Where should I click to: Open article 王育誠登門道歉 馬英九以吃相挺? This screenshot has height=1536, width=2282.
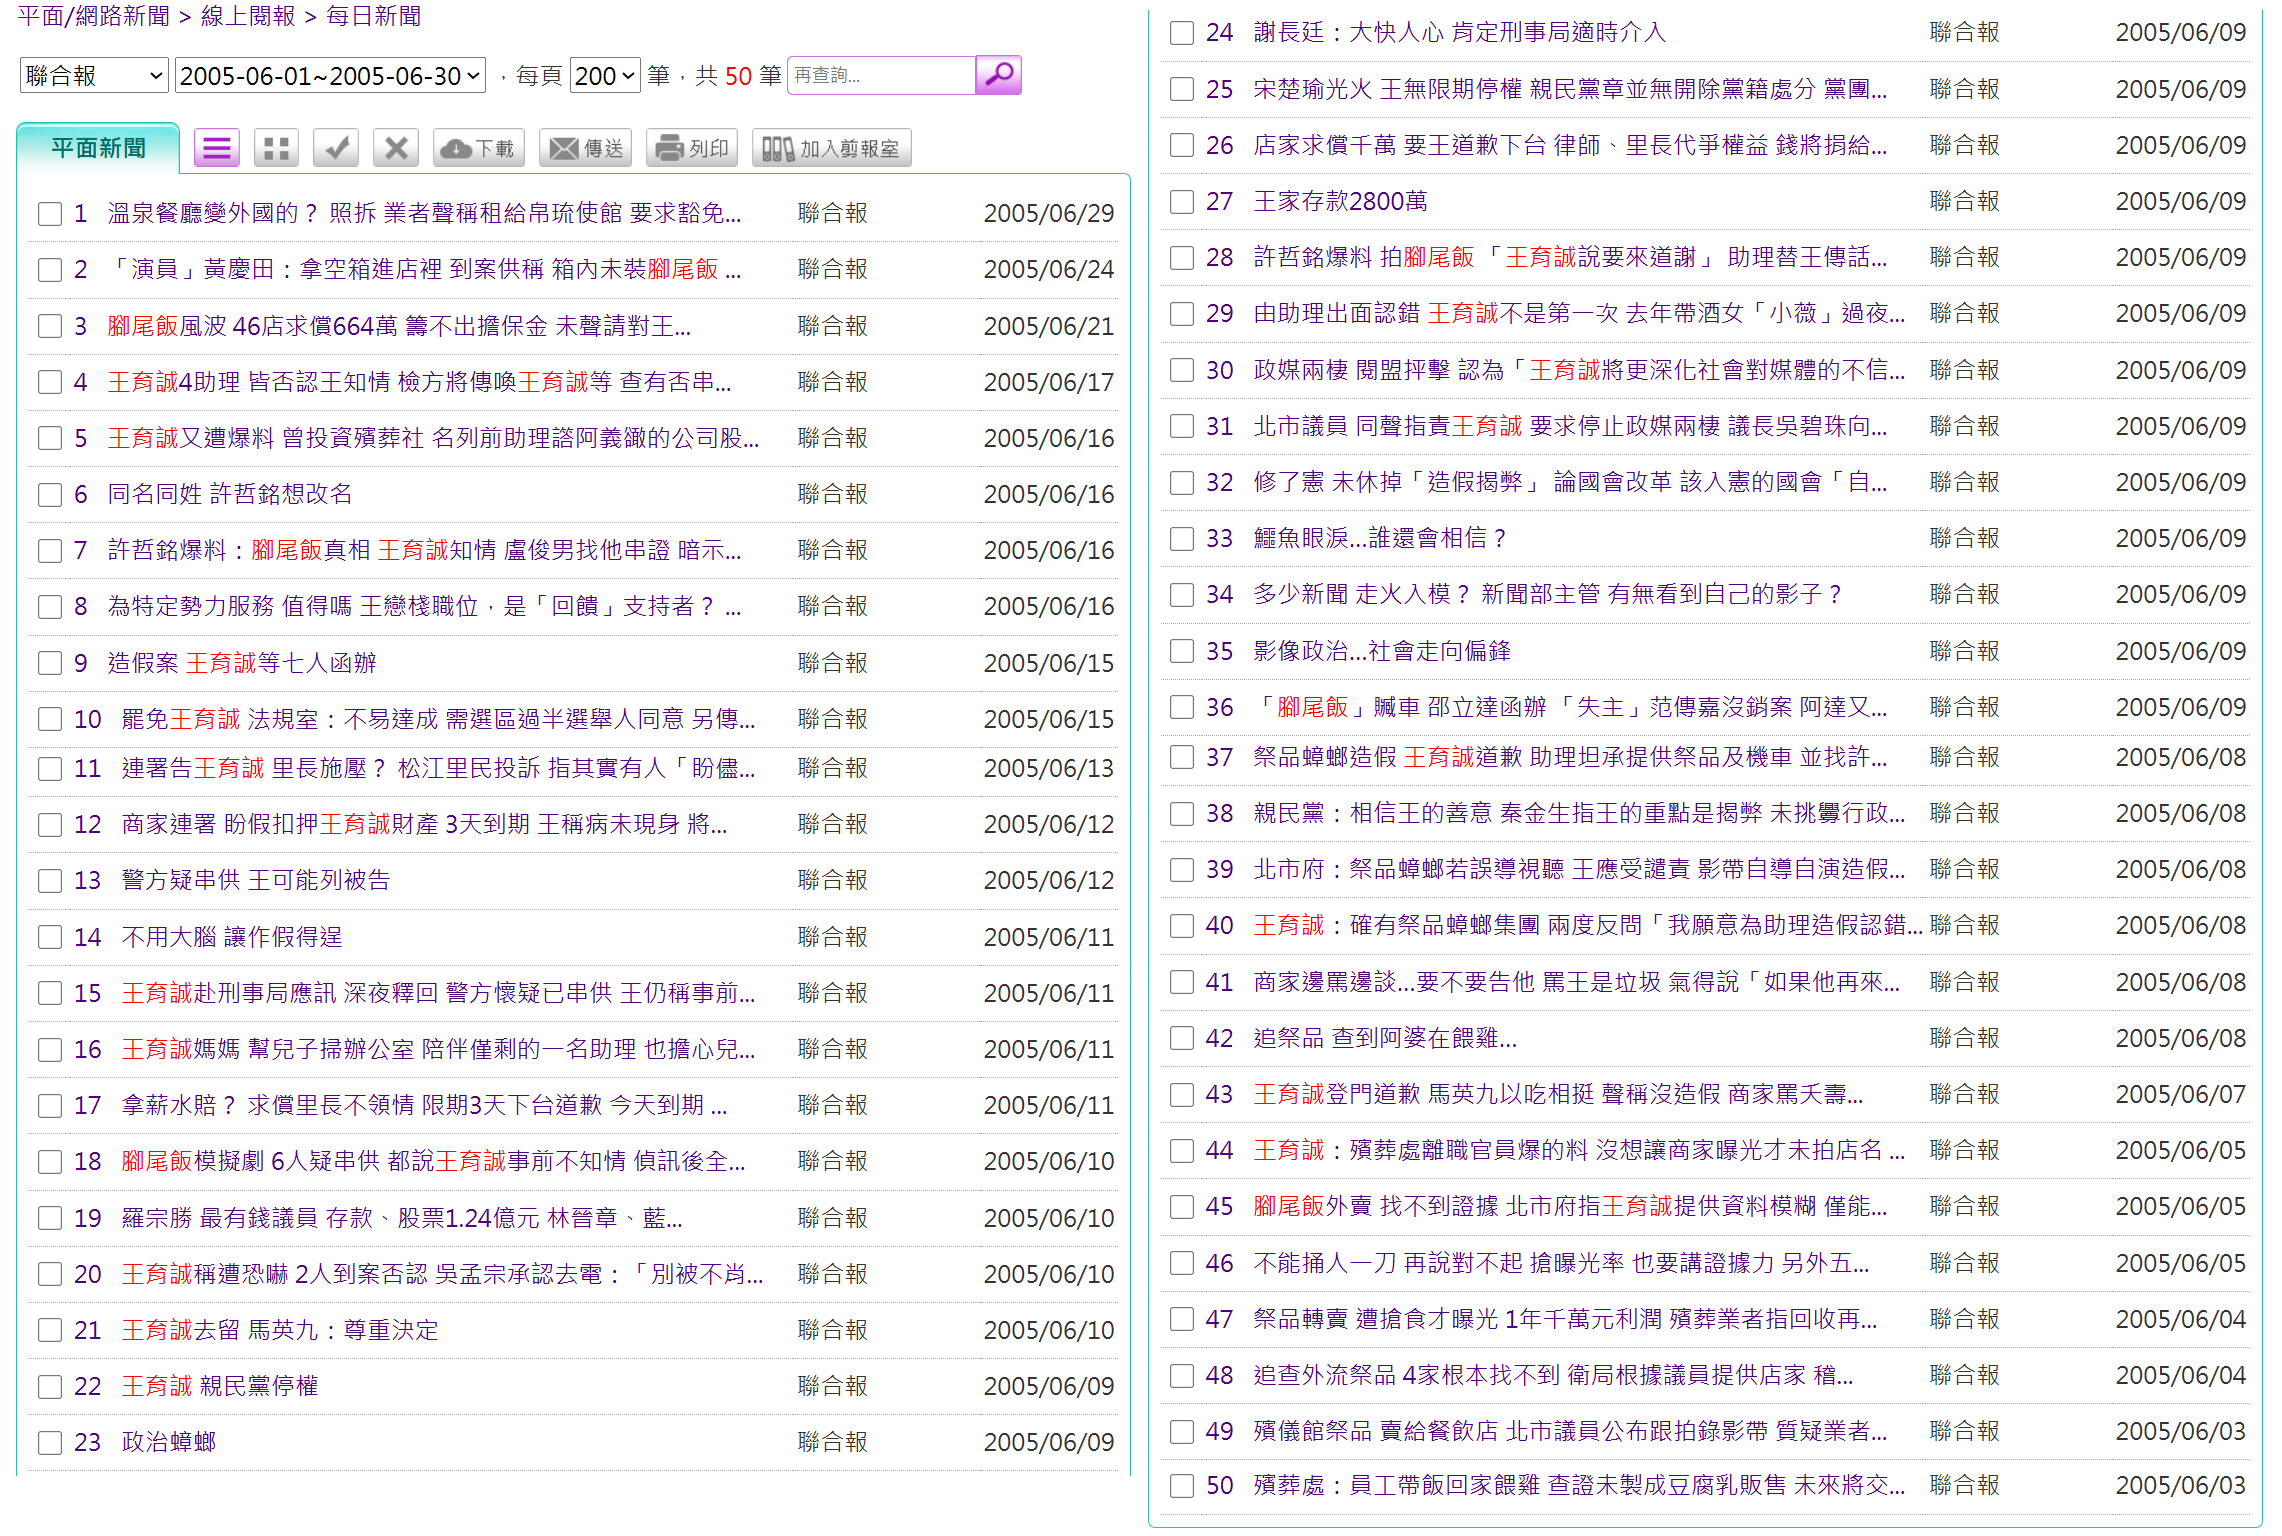coord(1558,1094)
